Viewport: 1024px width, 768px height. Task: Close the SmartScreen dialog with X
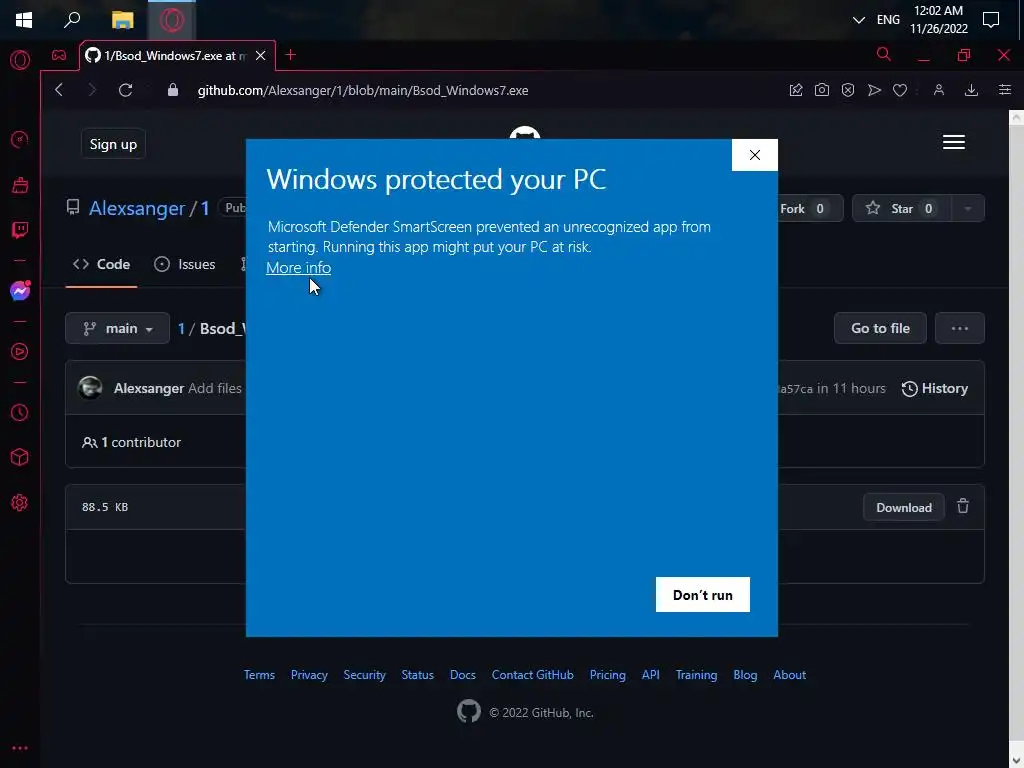click(754, 155)
